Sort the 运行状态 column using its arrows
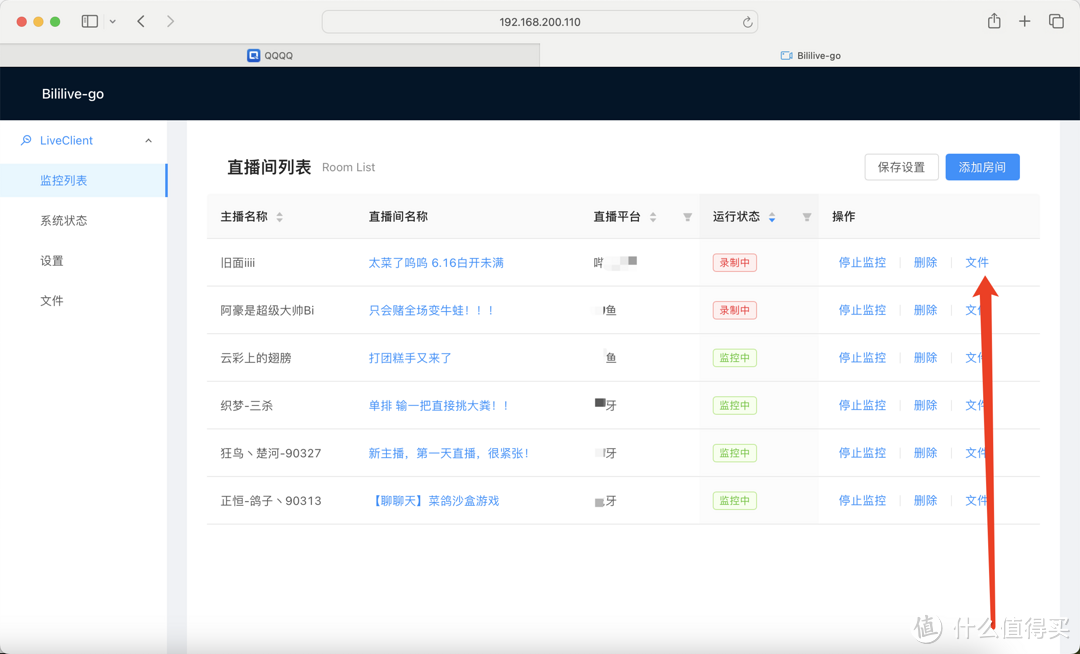 tap(771, 216)
